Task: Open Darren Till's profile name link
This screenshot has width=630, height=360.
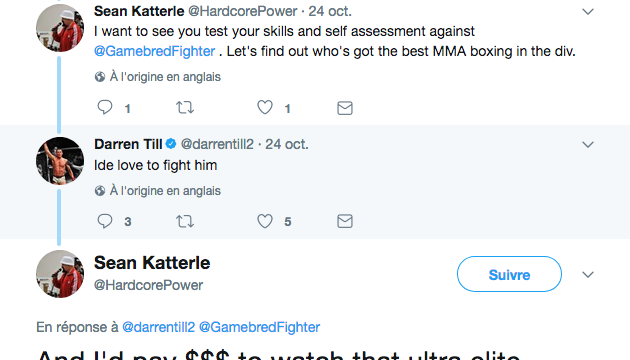Action: coord(128,144)
